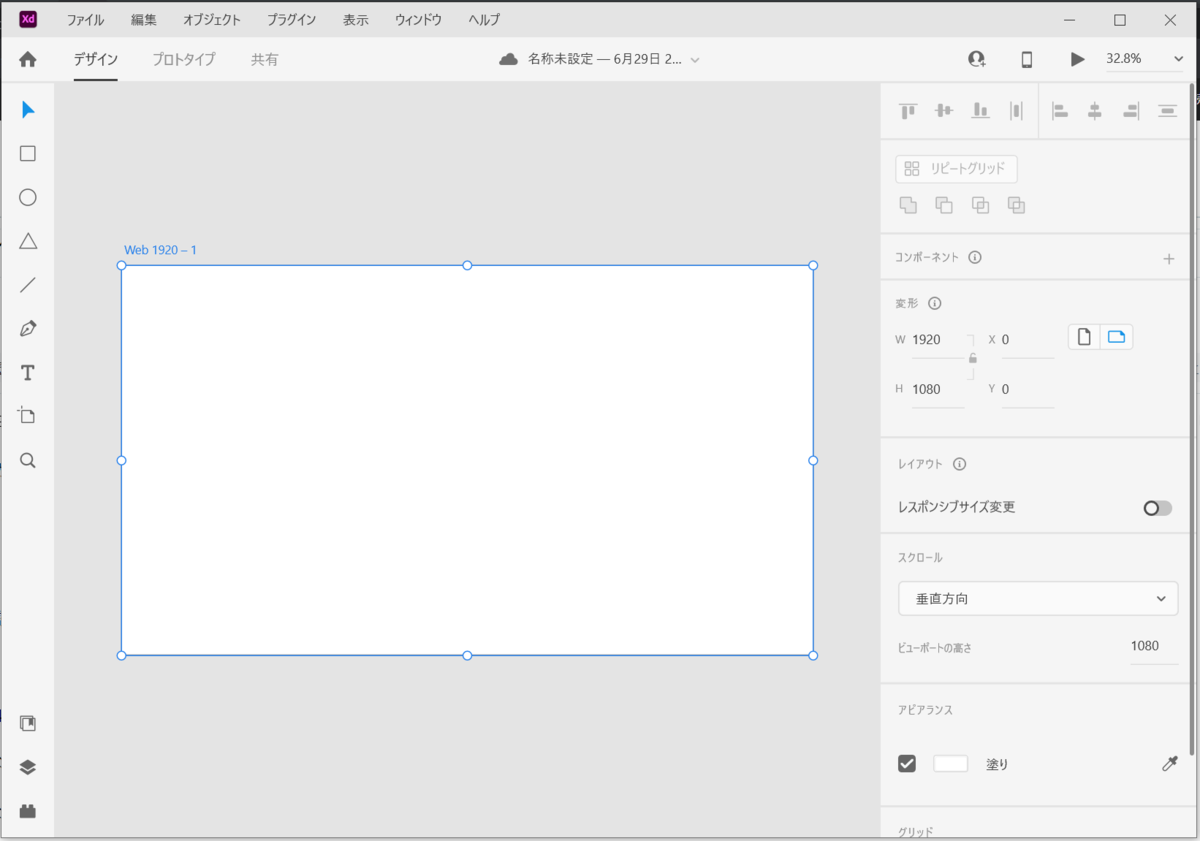
Task: Click the Web 1920 – 1 artboard label
Action: (x=160, y=250)
